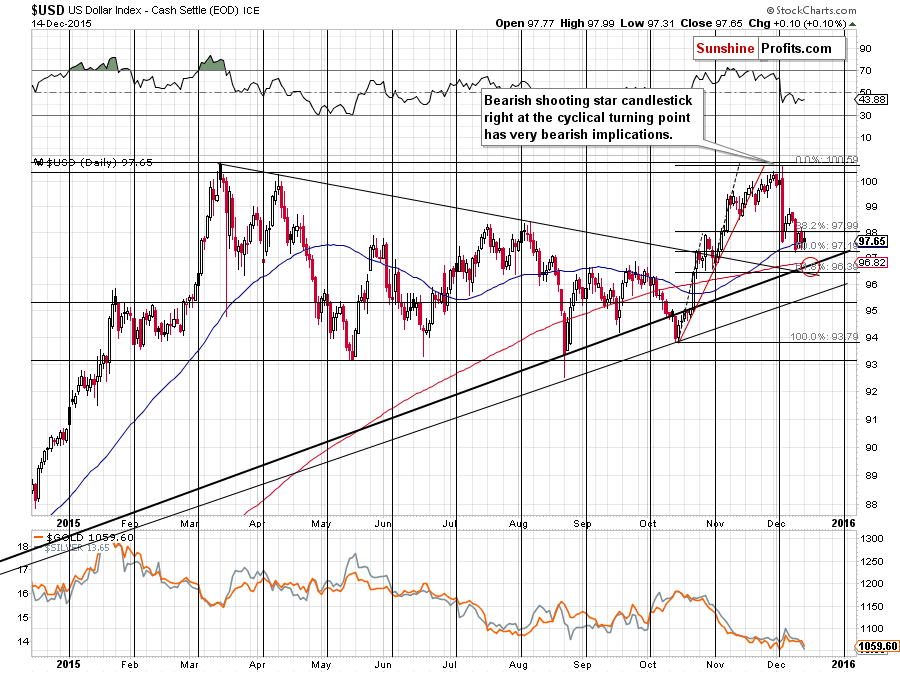Image resolution: width=900 pixels, height=673 pixels.
Task: Click the 1100 level on gold axis
Action: coord(871,629)
